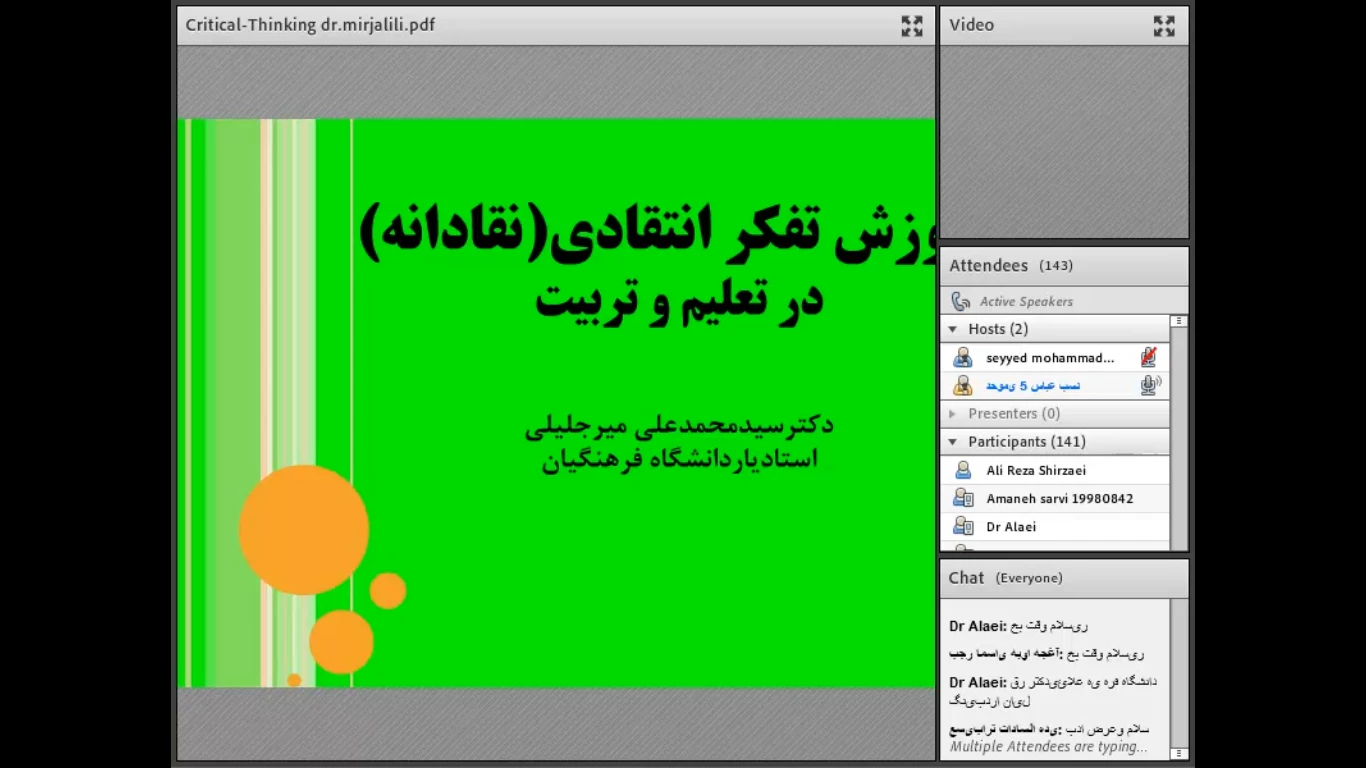The height and width of the screenshot is (768, 1366).
Task: Maximize the Critical-Thinking PDF share pod
Action: point(911,26)
